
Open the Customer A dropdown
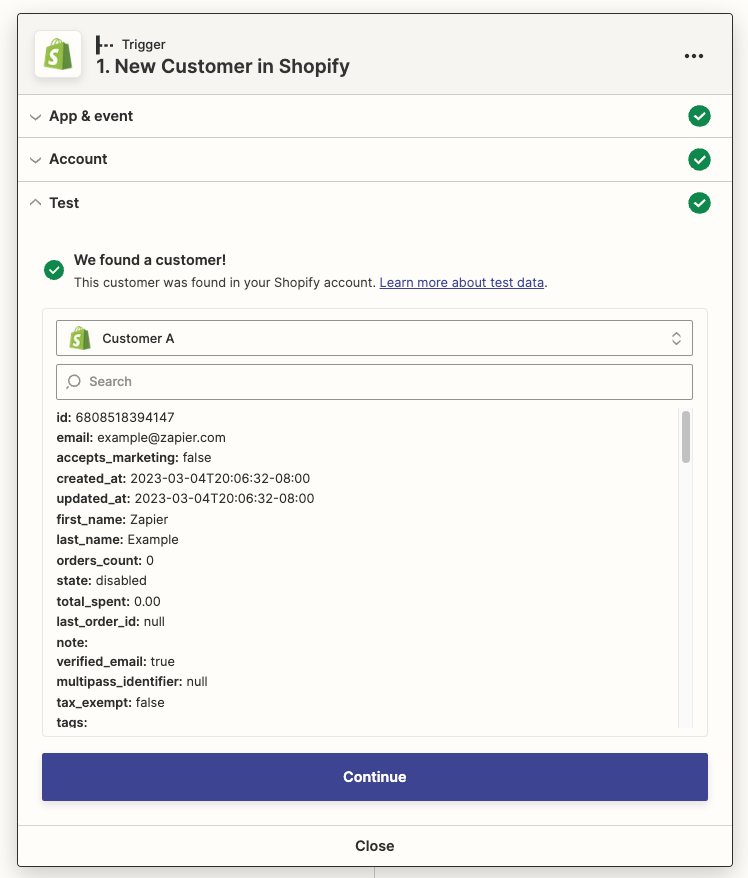pyautogui.click(x=374, y=338)
